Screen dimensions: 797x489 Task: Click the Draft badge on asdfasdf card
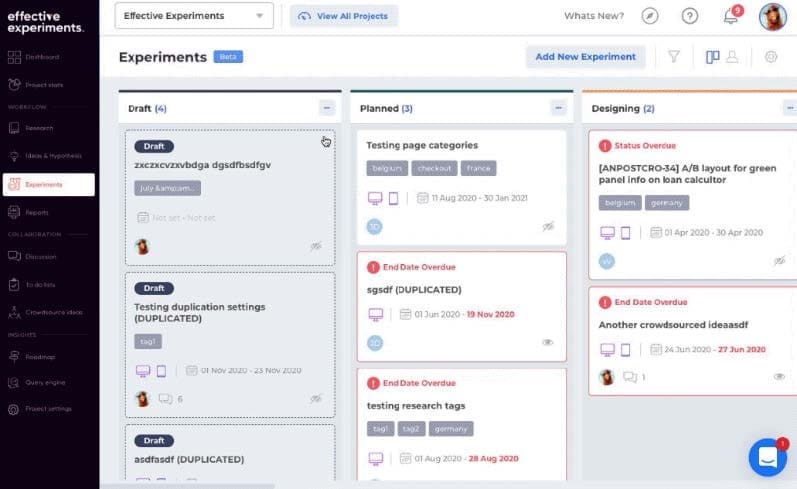pyautogui.click(x=154, y=441)
